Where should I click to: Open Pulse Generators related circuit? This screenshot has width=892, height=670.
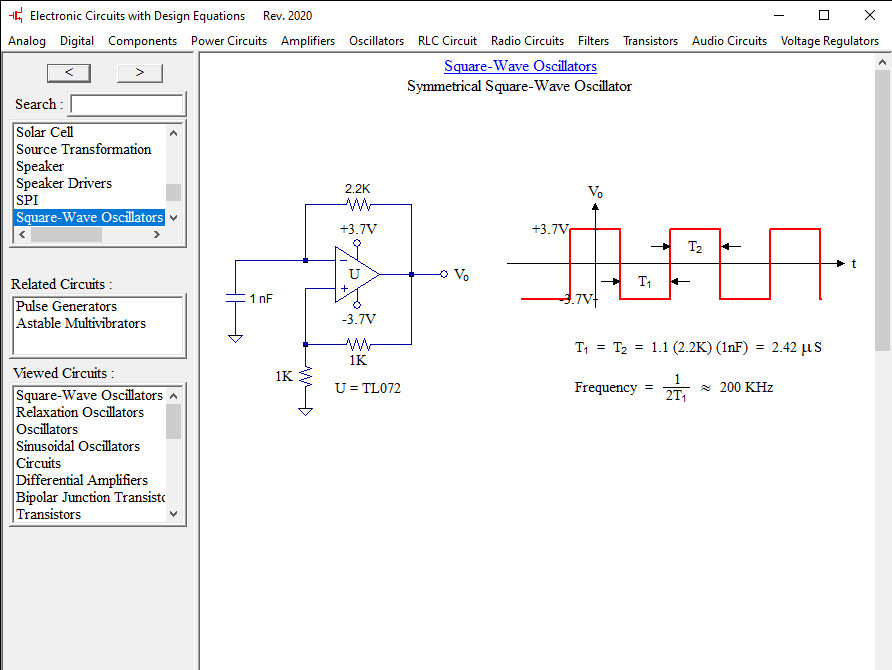tap(67, 306)
